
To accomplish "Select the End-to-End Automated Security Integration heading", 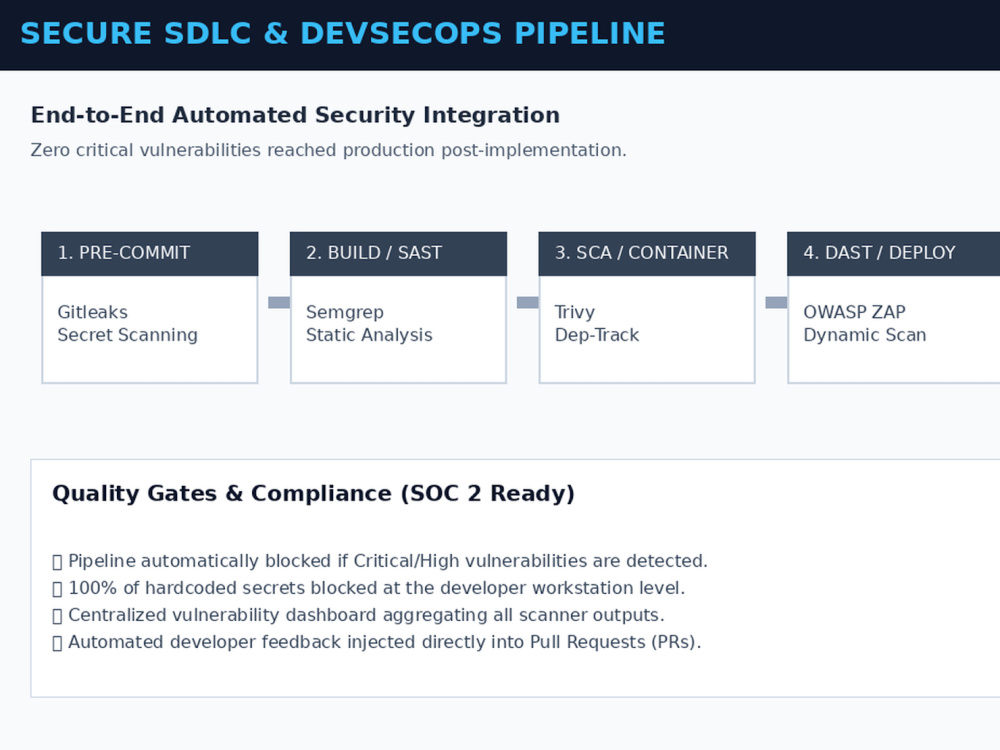I will (x=295, y=115).
